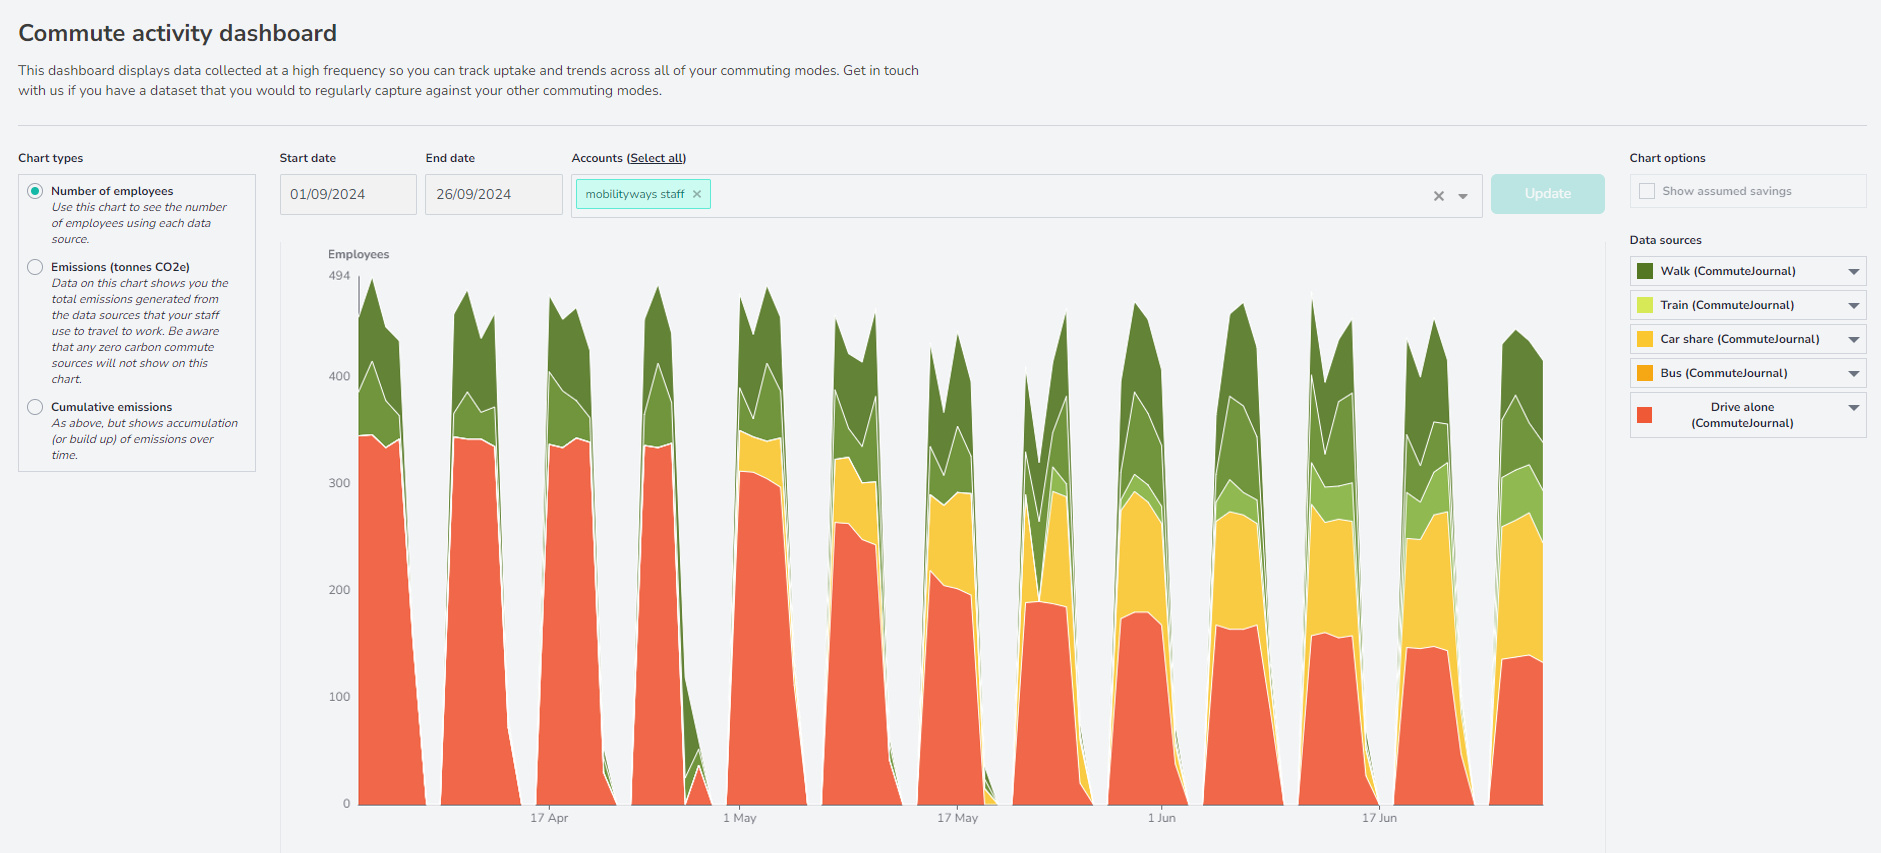The width and height of the screenshot is (1881, 853).
Task: Open the Car share (CommuteJournal) dropdown arrow
Action: click(1853, 339)
